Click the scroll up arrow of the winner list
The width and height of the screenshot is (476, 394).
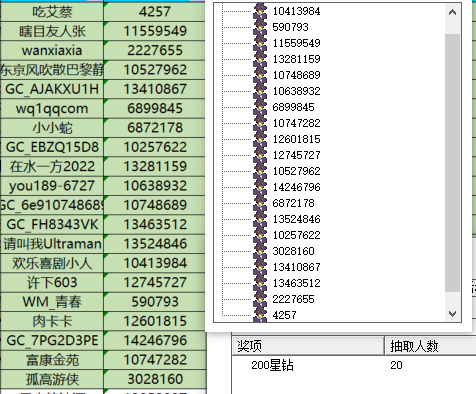[452, 12]
